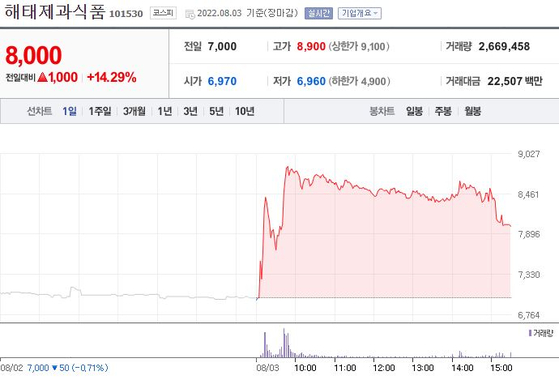Image resolution: width=559 pixels, height=384 pixels.
Task: Open the 기업개요 dropdown
Action: pos(359,14)
